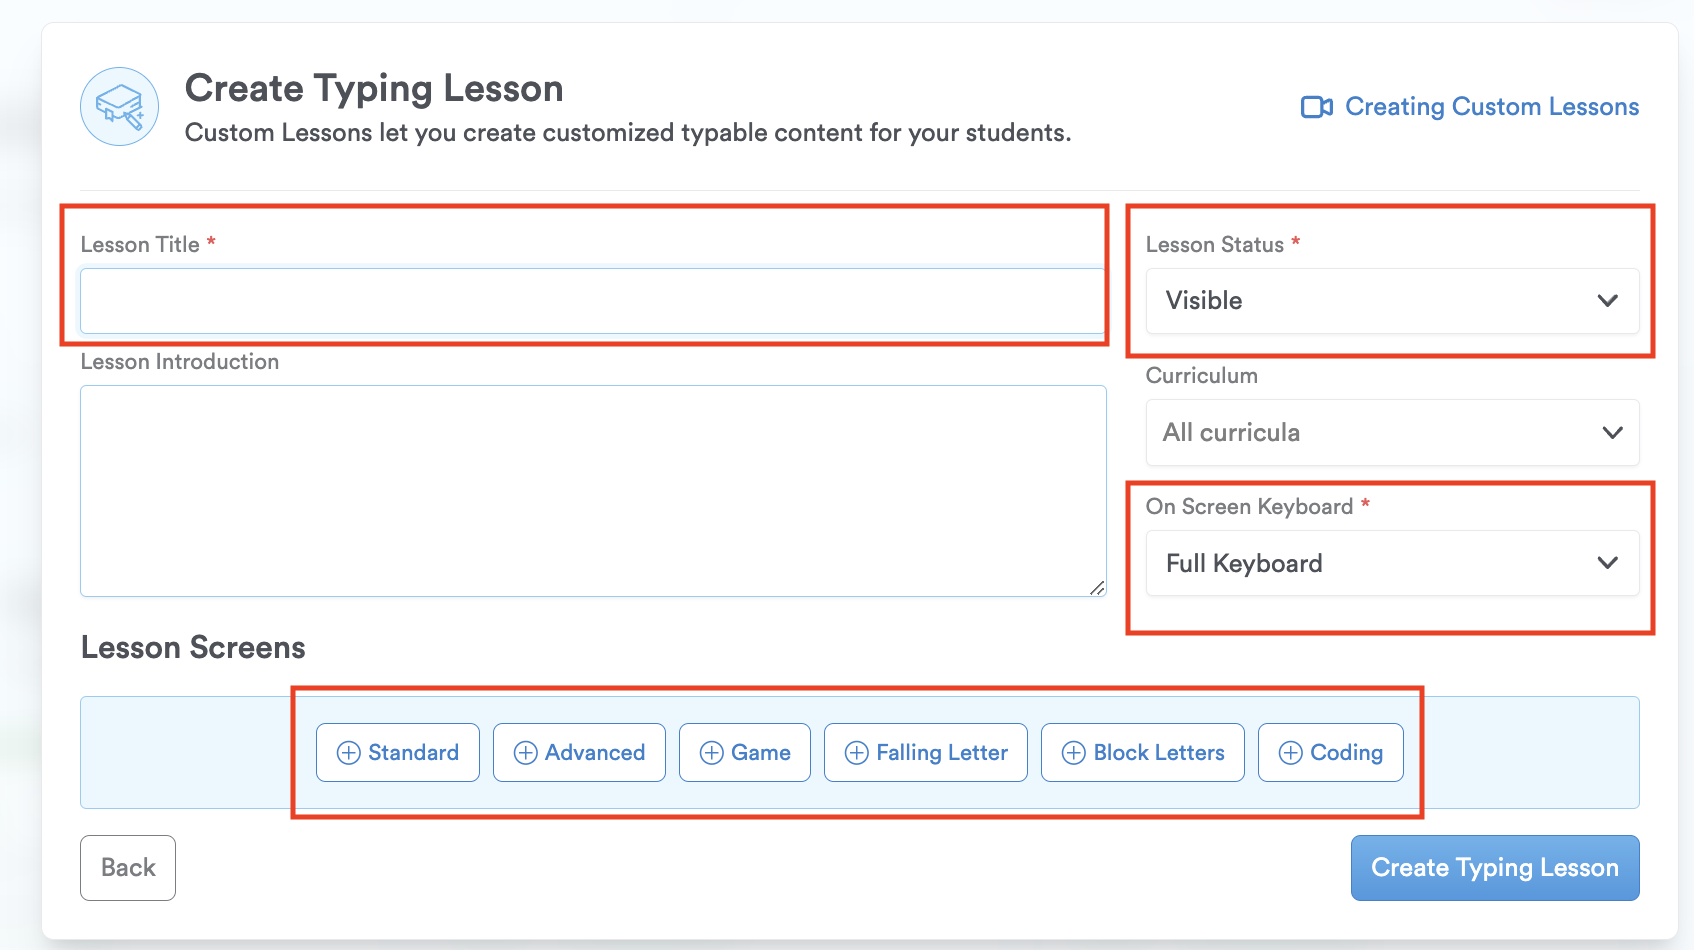Click the typing lesson graduation cap icon
Viewport: 1694px width, 950px height.
pos(119,106)
